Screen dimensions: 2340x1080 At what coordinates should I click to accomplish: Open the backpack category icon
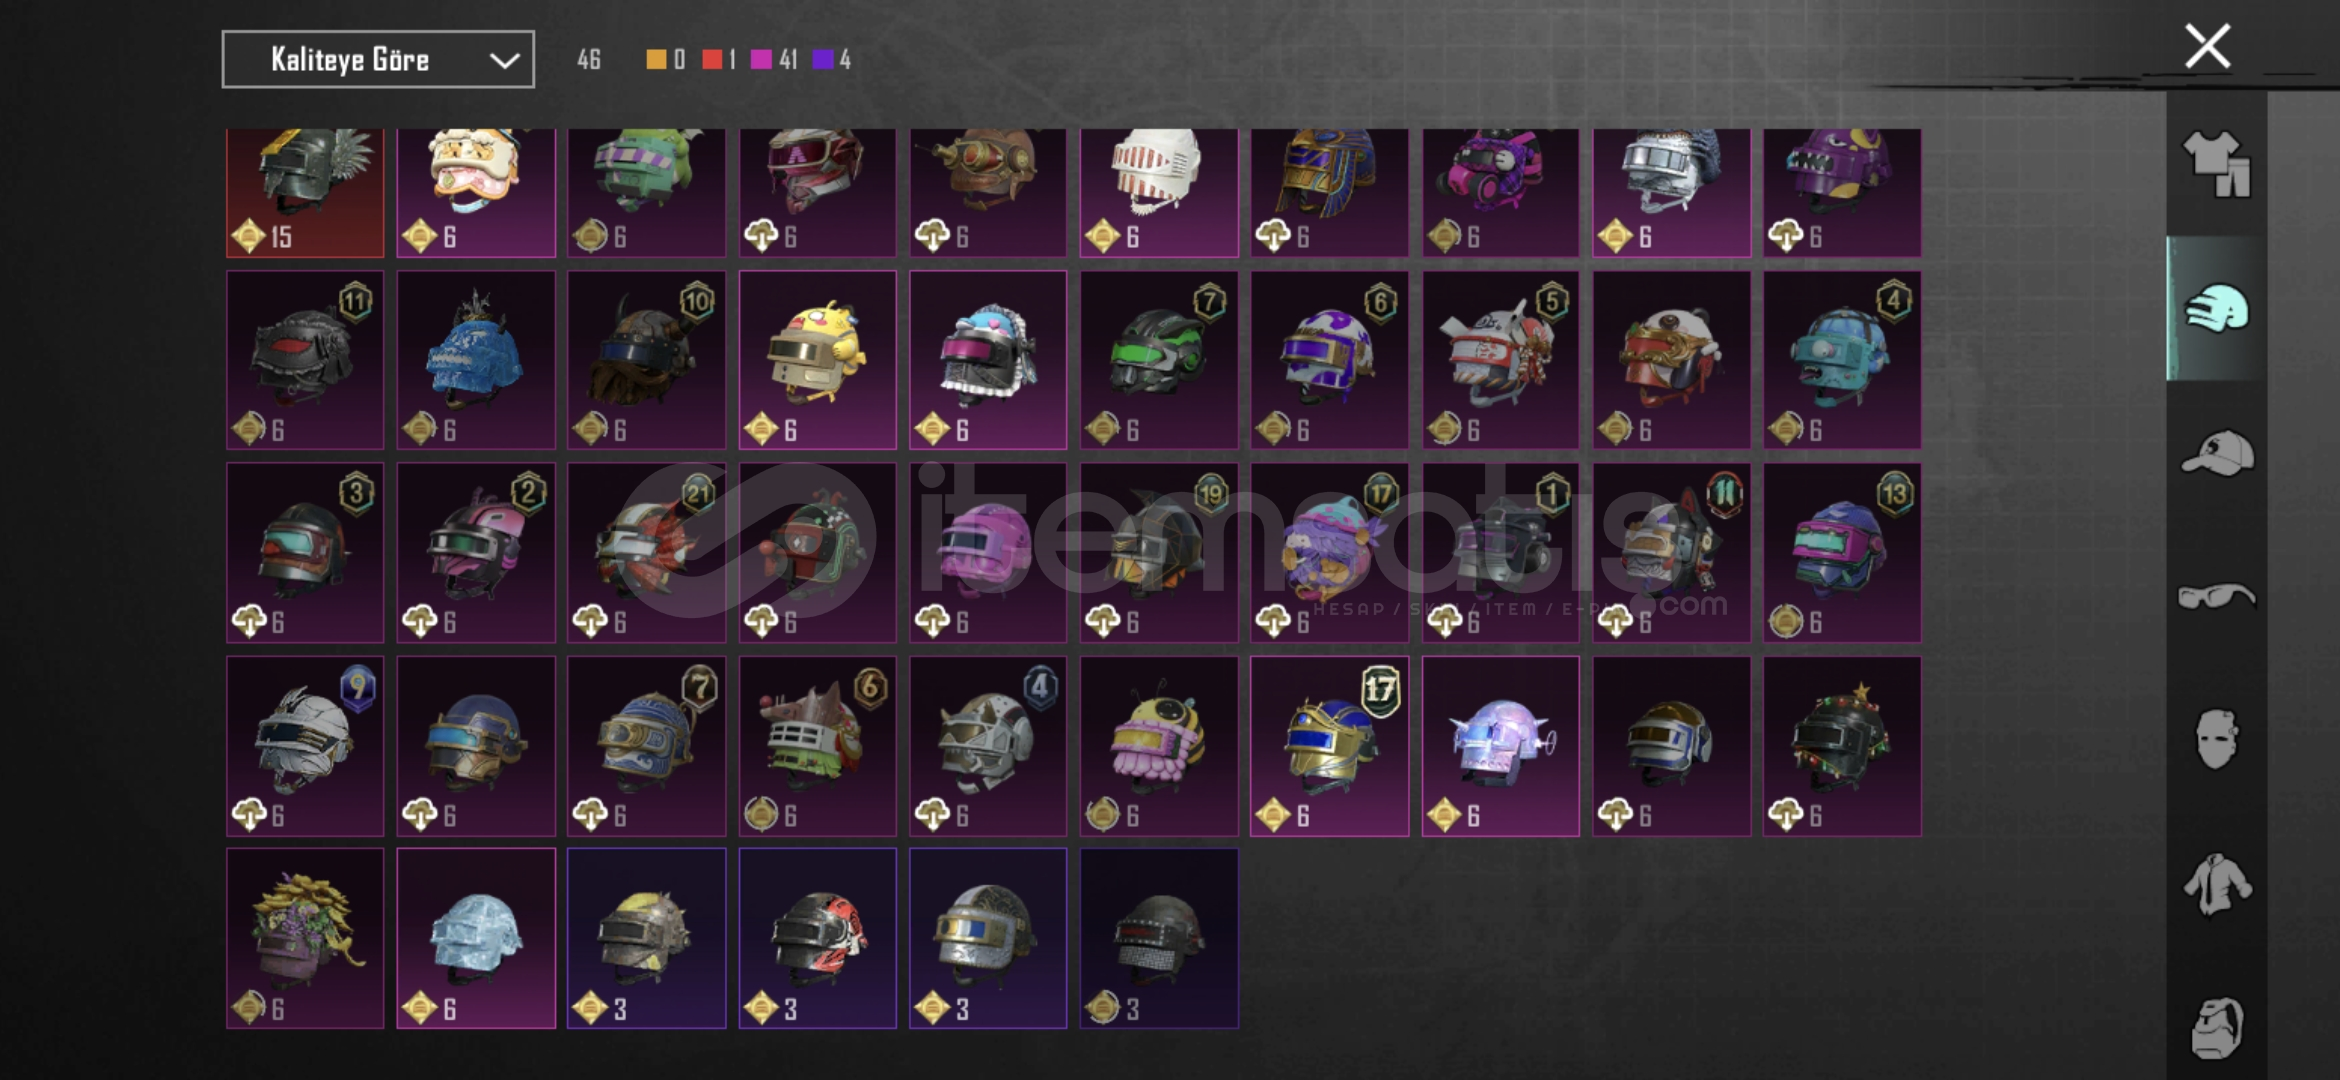tap(2216, 1027)
